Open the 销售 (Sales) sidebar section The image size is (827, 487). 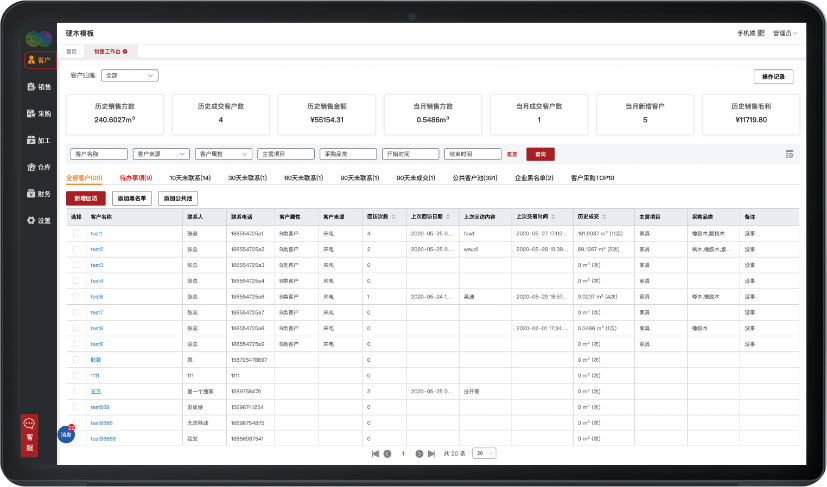pos(40,87)
